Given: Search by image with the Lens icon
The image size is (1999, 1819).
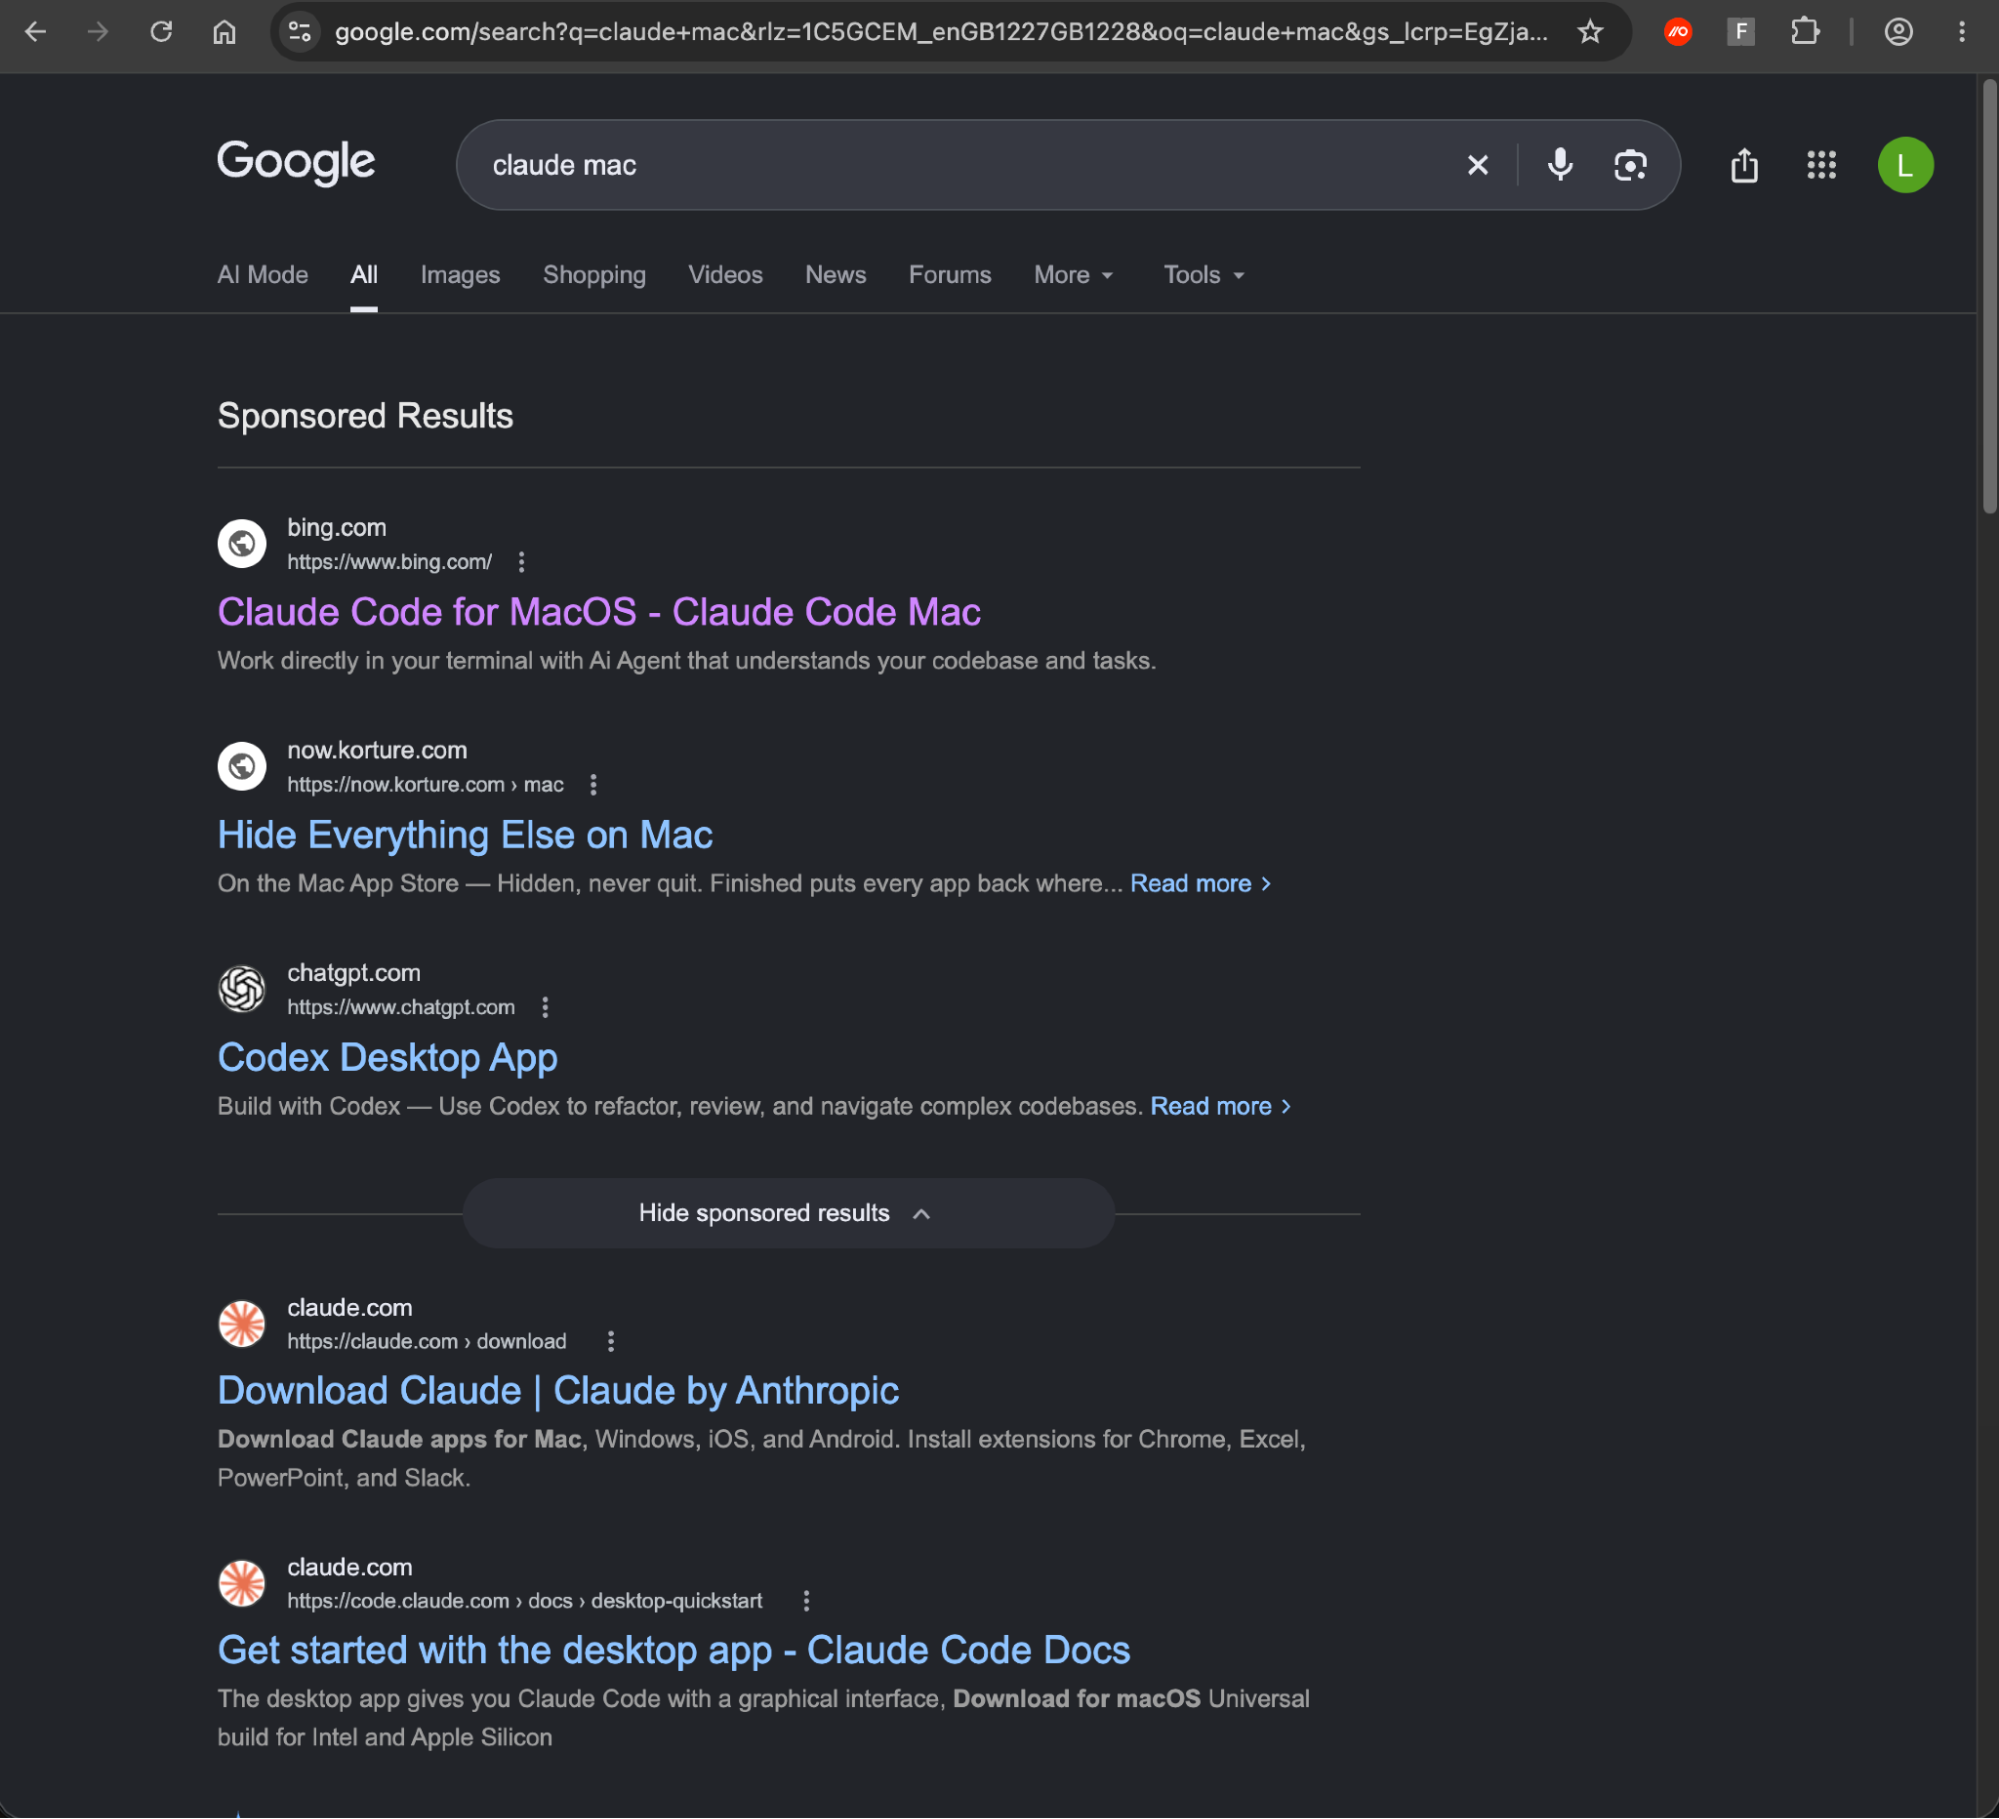Looking at the screenshot, I should (x=1630, y=165).
